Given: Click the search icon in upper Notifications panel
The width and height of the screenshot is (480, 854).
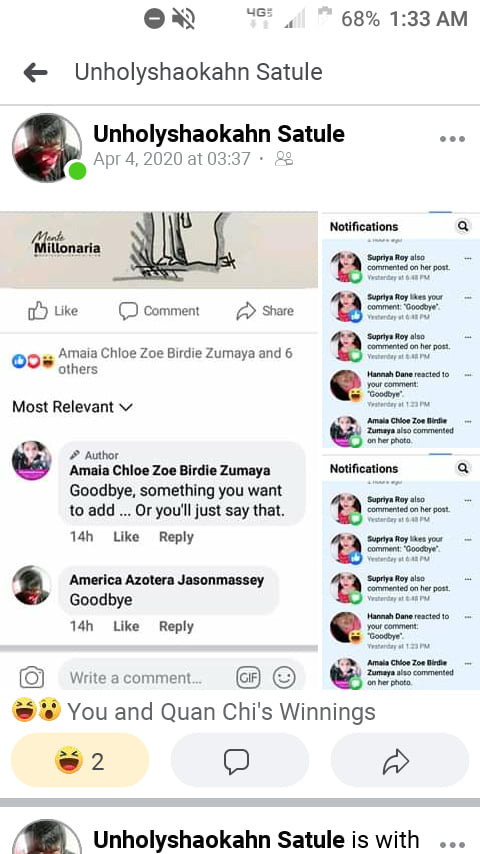Looking at the screenshot, I should (x=463, y=226).
